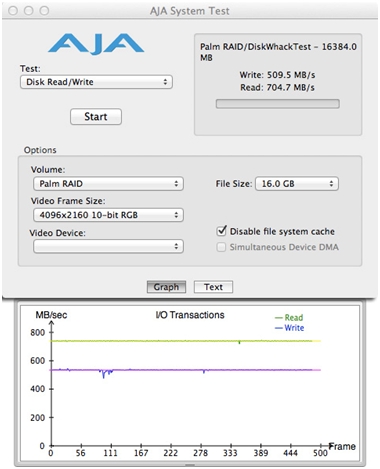Change the File Size dropdown from 16.0 GB
This screenshot has height=469, width=380.
pos(297,184)
